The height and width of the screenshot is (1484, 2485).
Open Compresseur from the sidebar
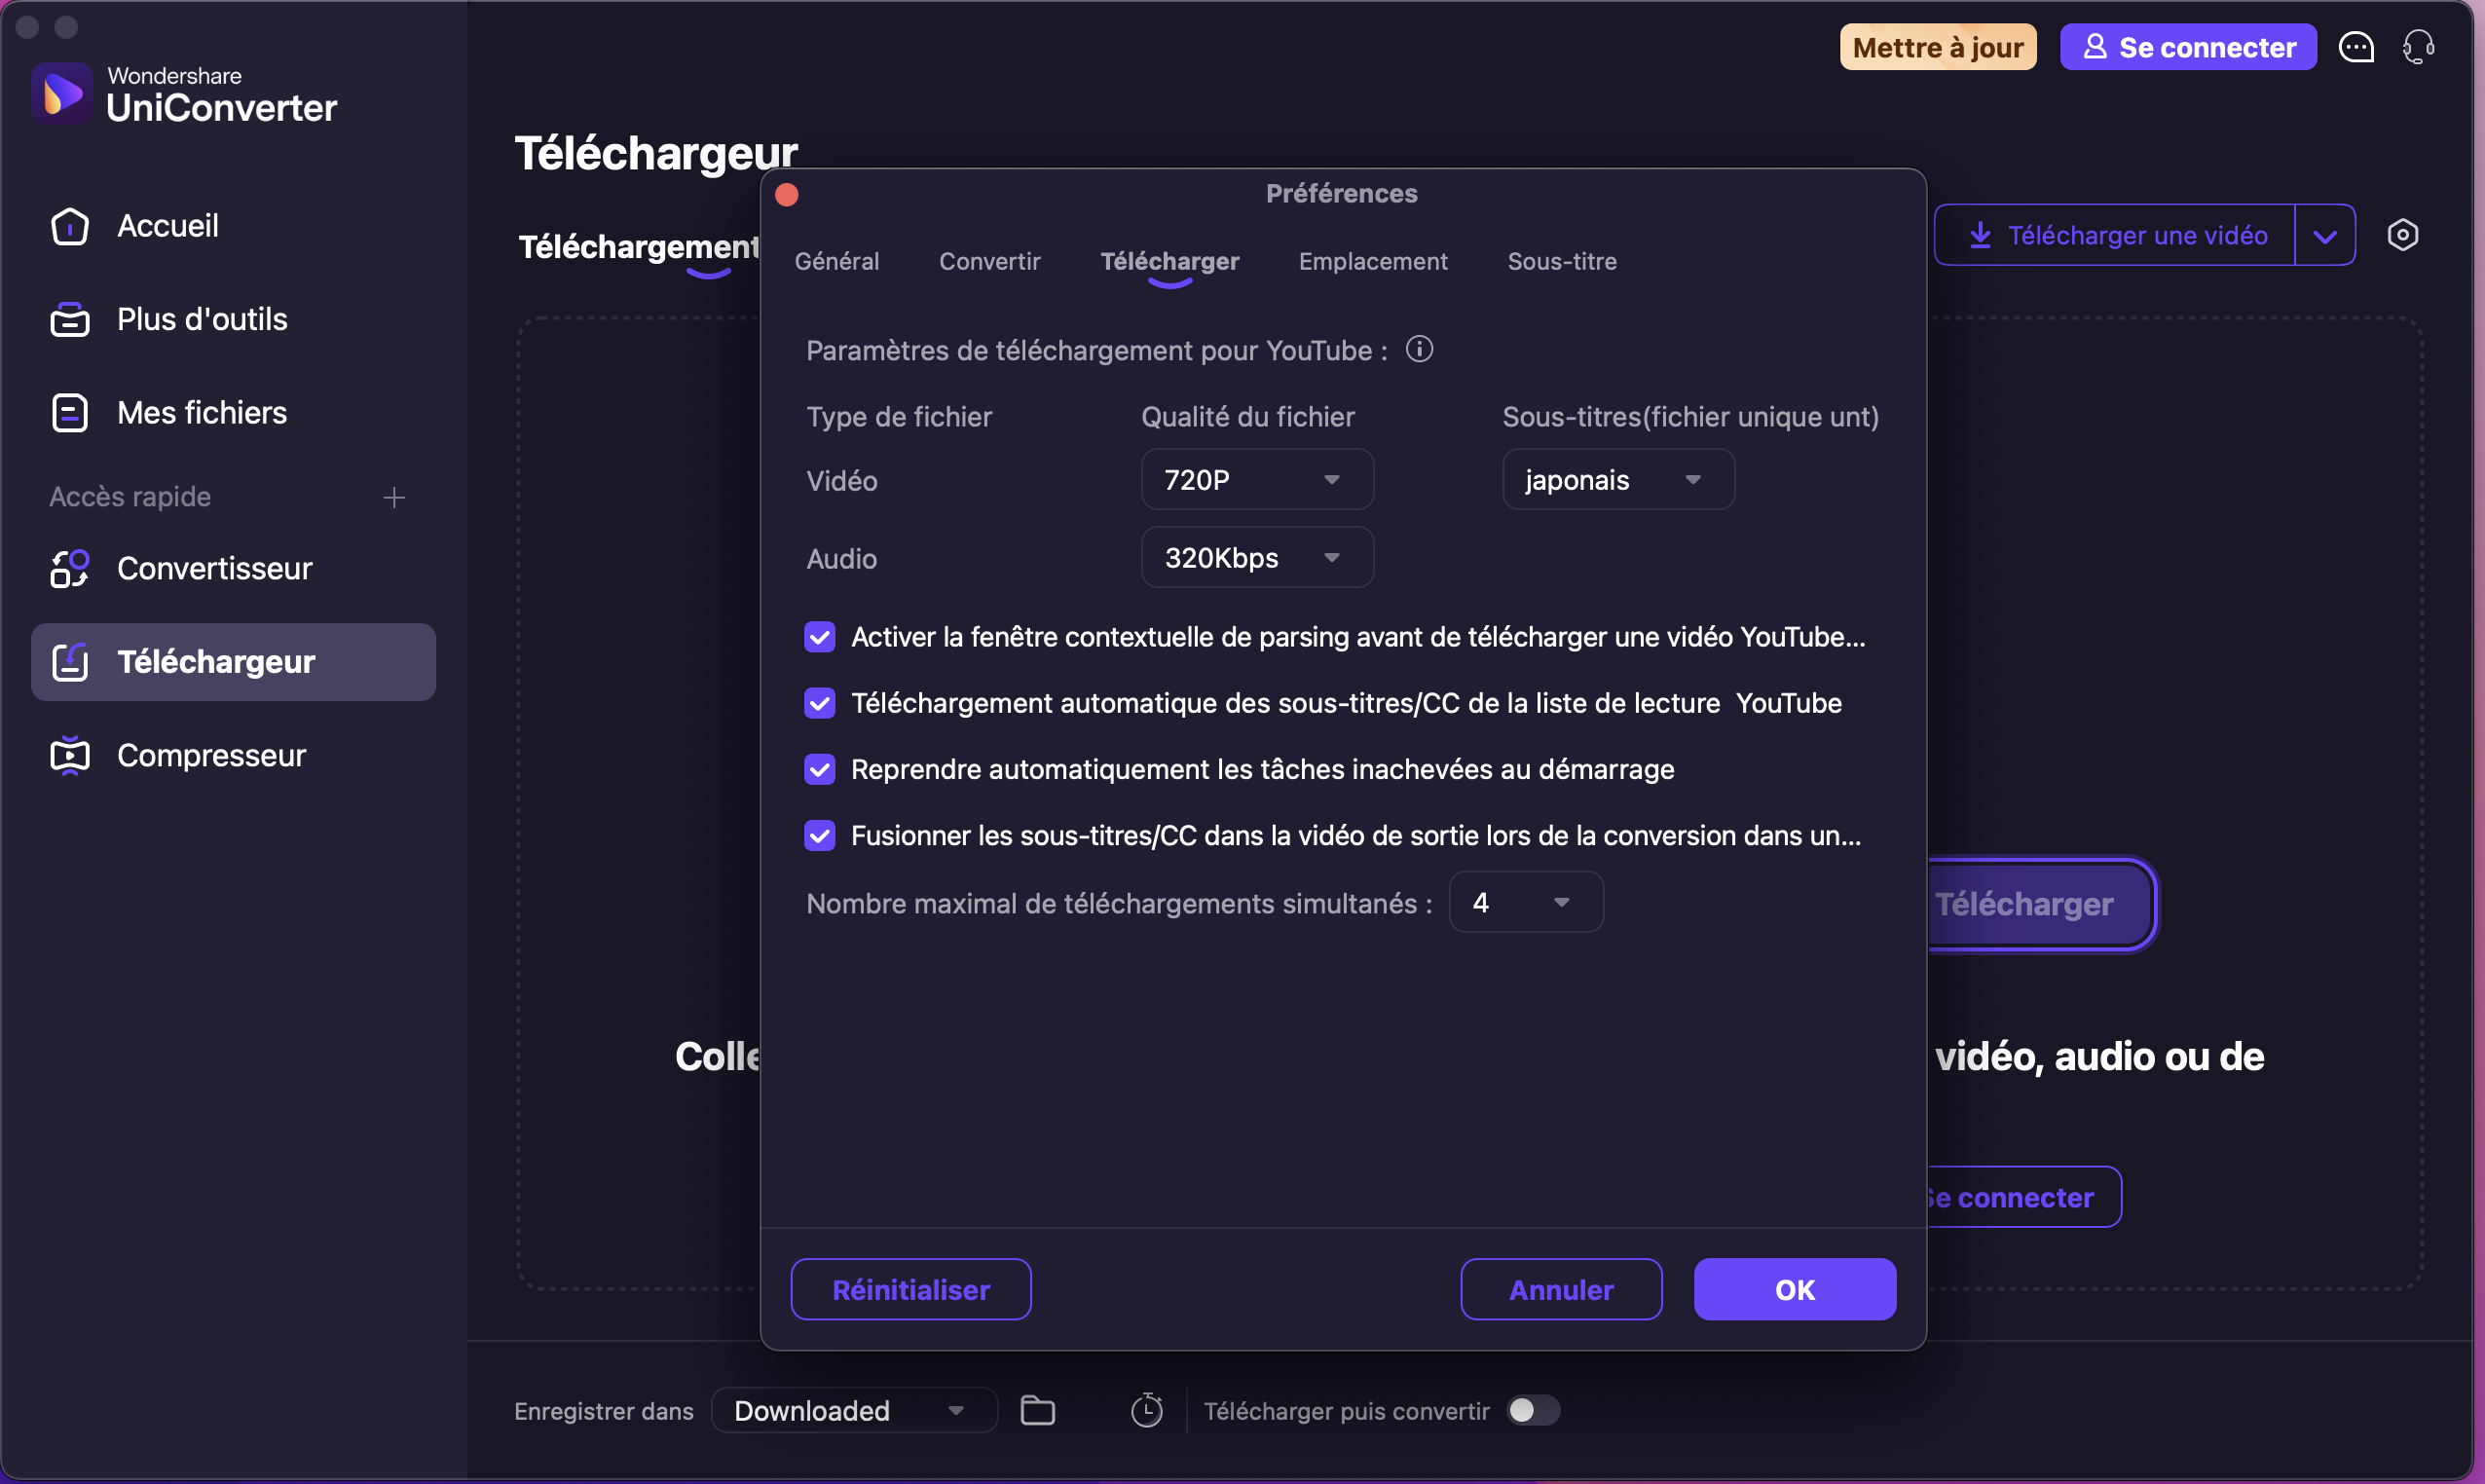(x=210, y=755)
